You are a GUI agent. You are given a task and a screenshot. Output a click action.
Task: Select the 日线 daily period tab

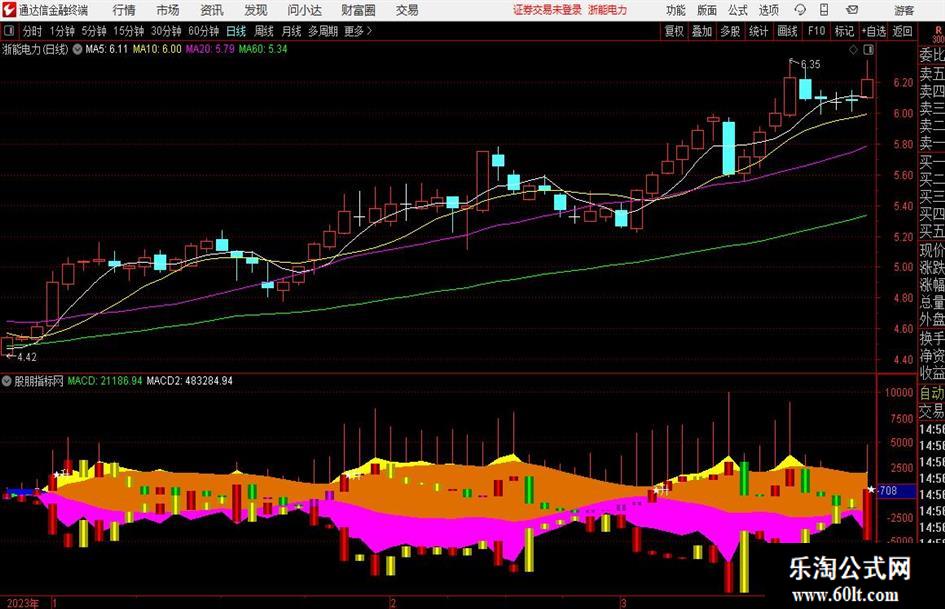(236, 31)
